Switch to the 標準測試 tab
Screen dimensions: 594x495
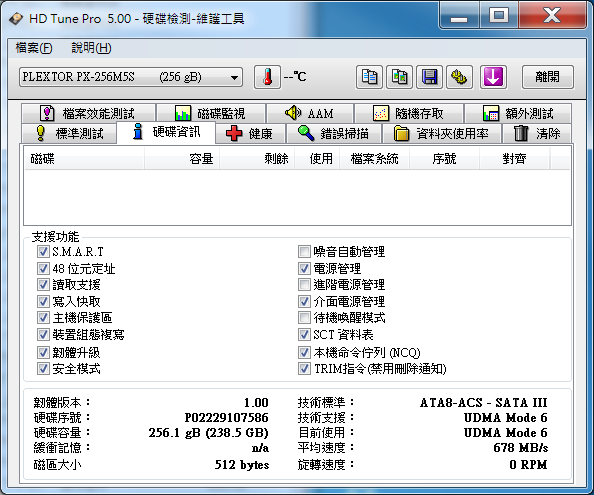(x=69, y=133)
